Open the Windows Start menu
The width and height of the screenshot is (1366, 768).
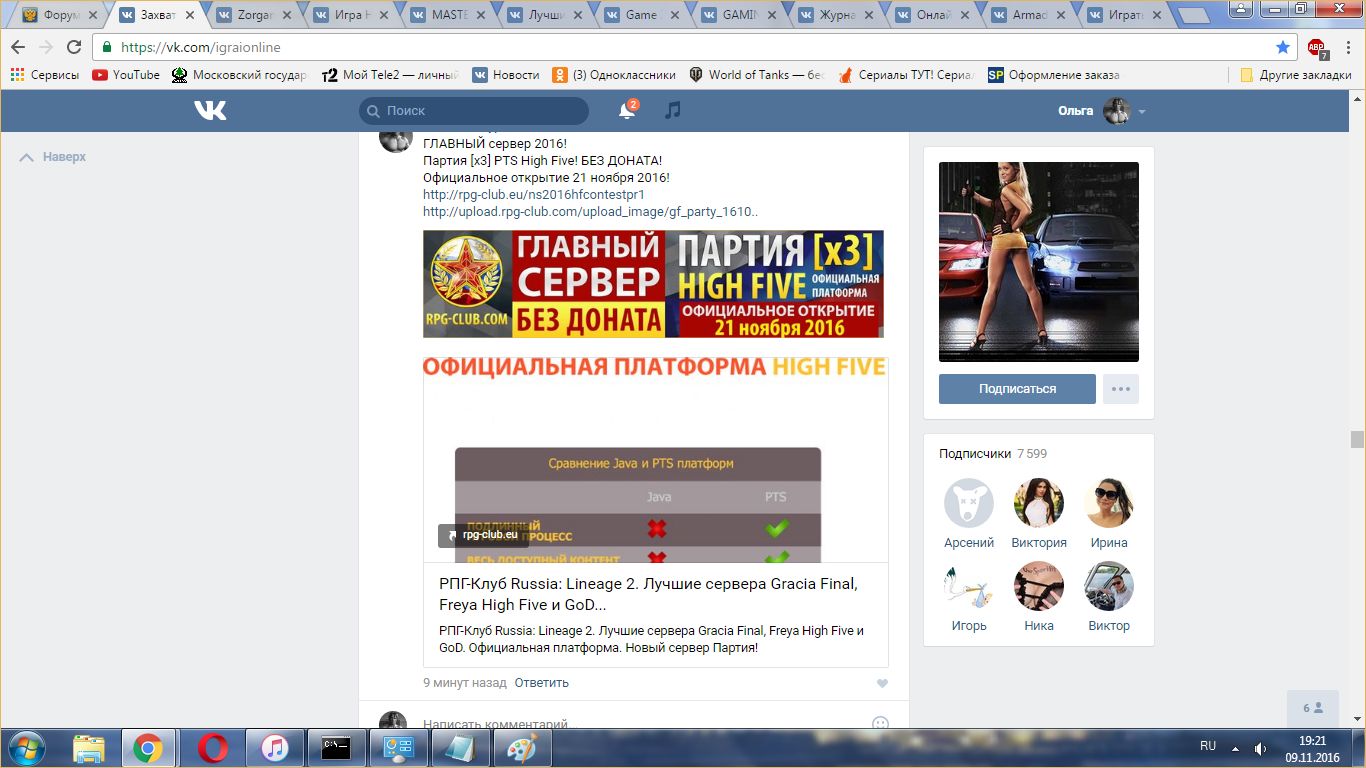click(x=25, y=748)
